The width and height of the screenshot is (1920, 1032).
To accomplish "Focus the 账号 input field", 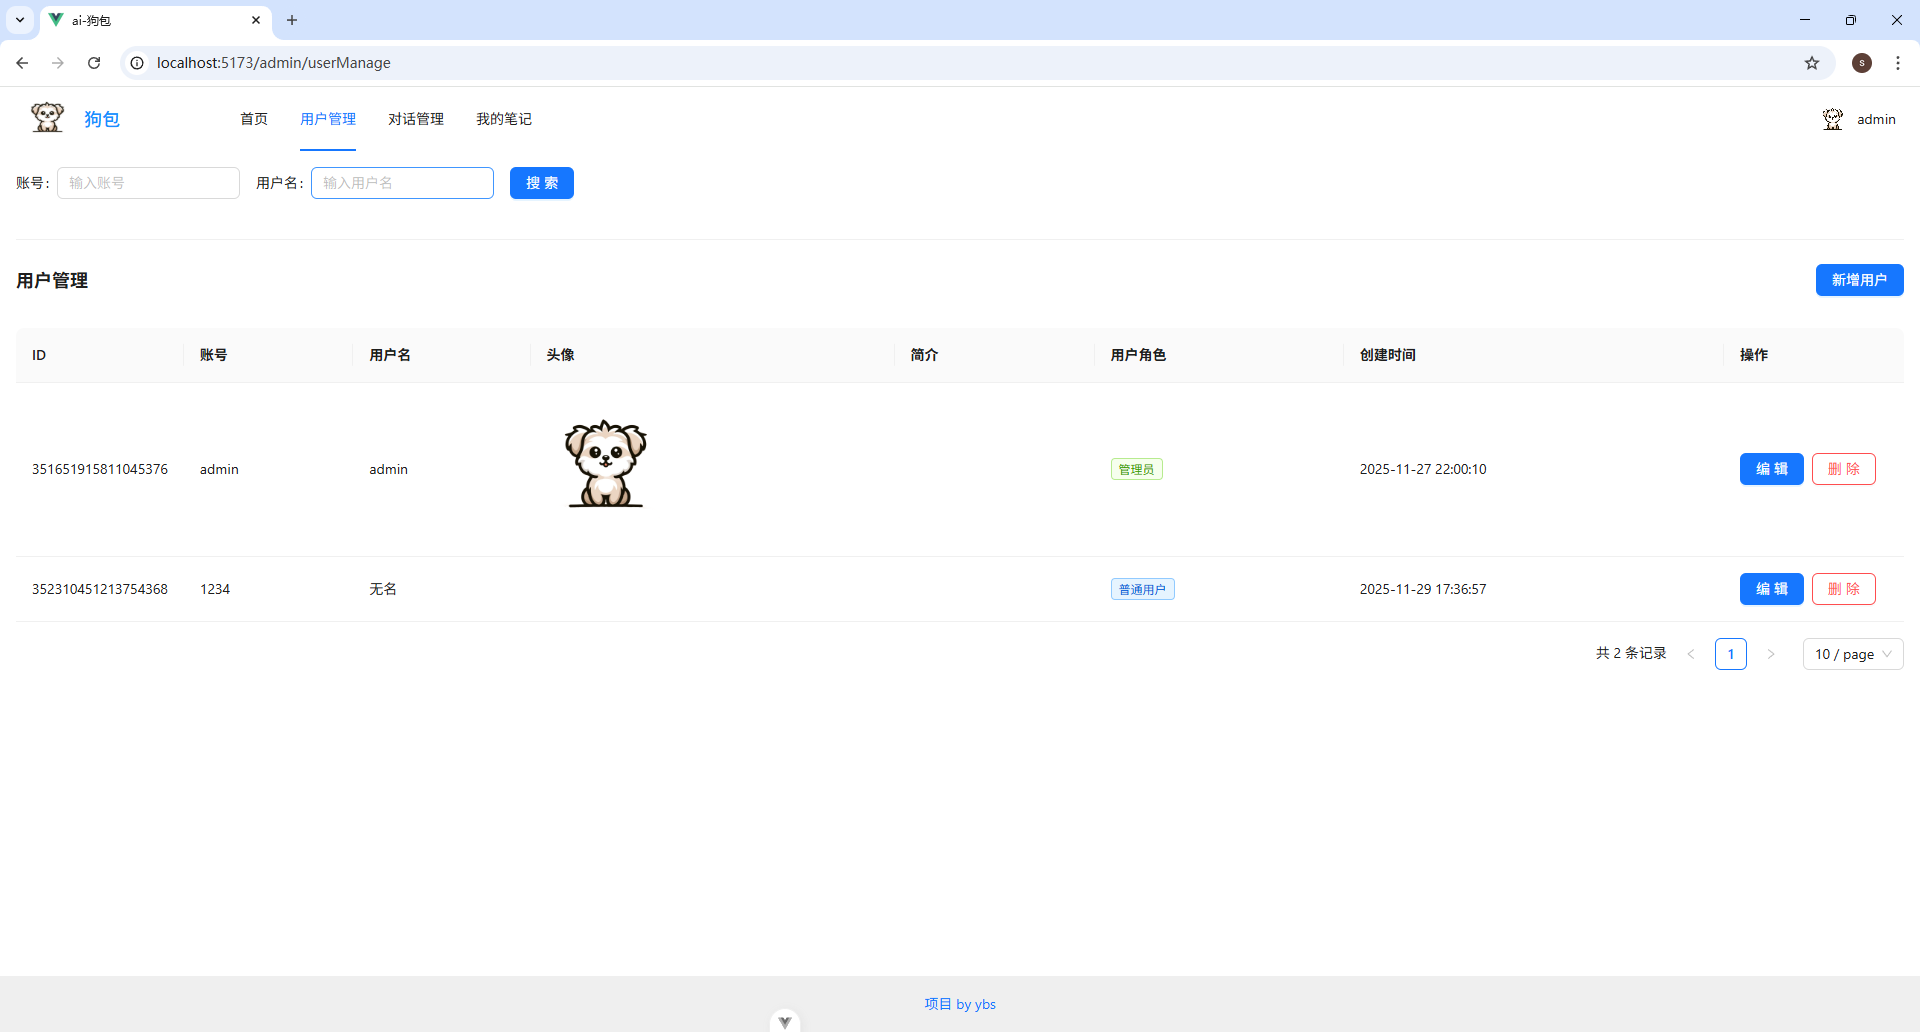I will pyautogui.click(x=148, y=183).
